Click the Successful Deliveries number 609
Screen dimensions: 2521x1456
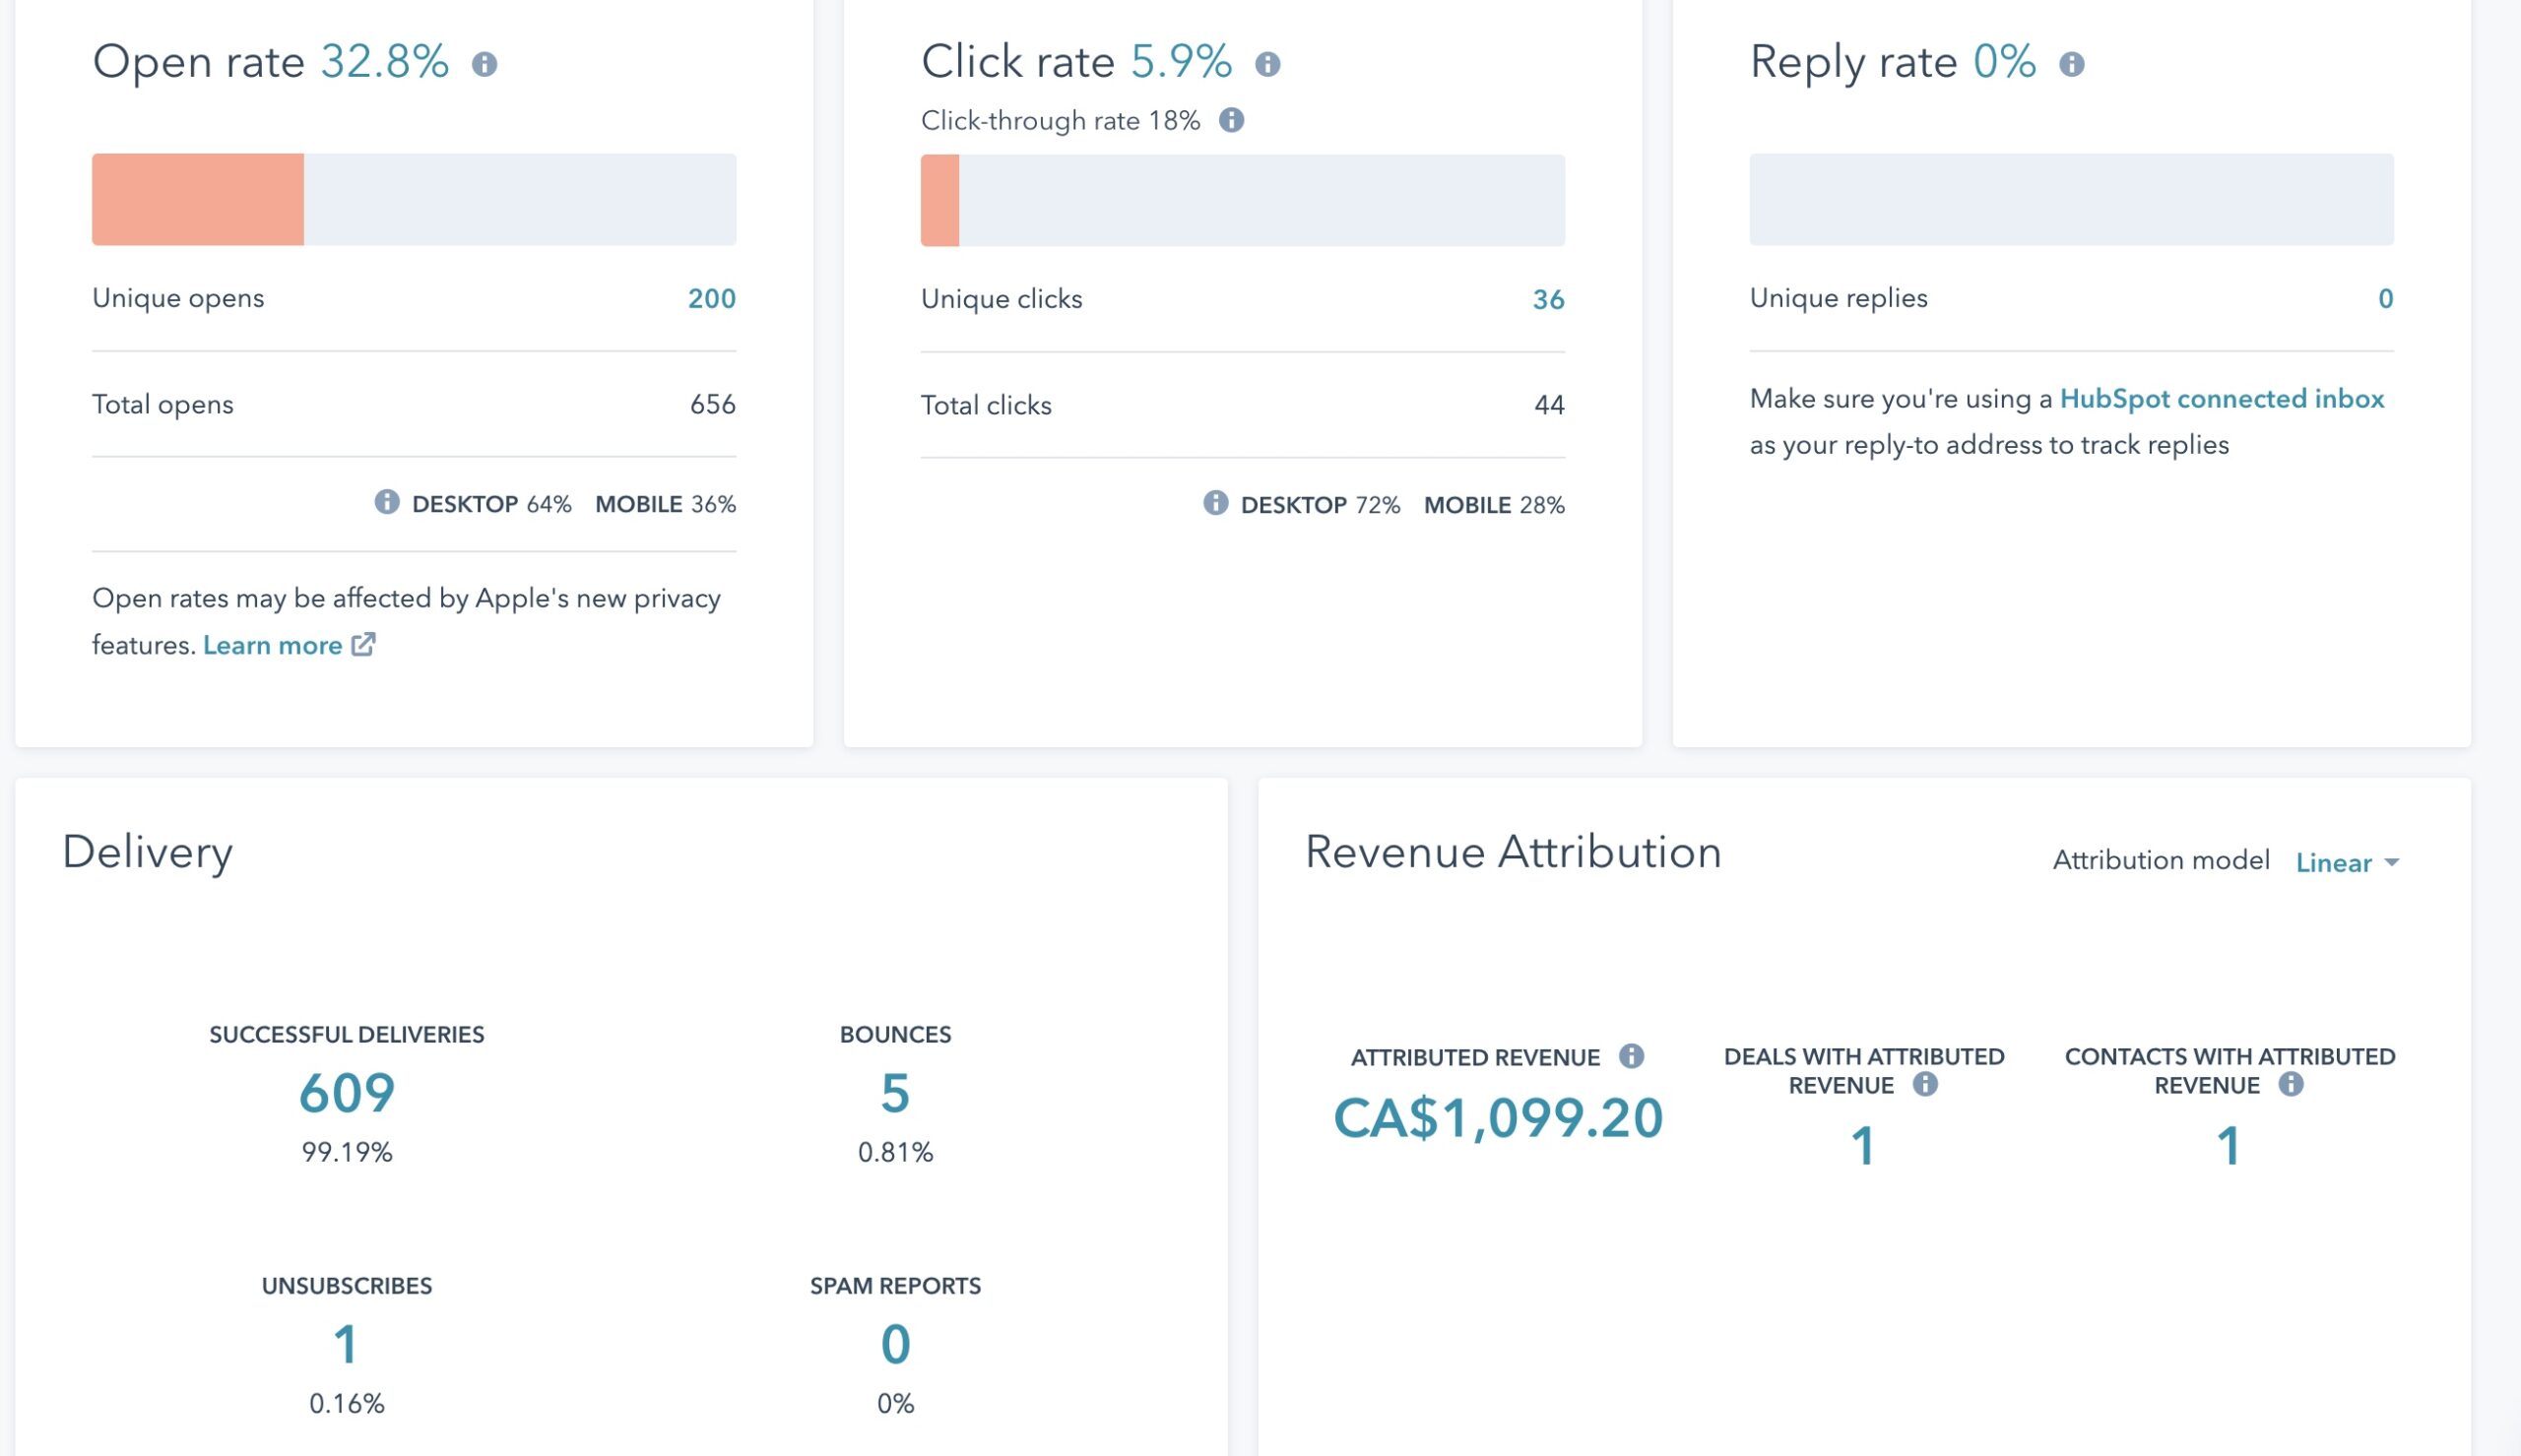coord(347,1092)
